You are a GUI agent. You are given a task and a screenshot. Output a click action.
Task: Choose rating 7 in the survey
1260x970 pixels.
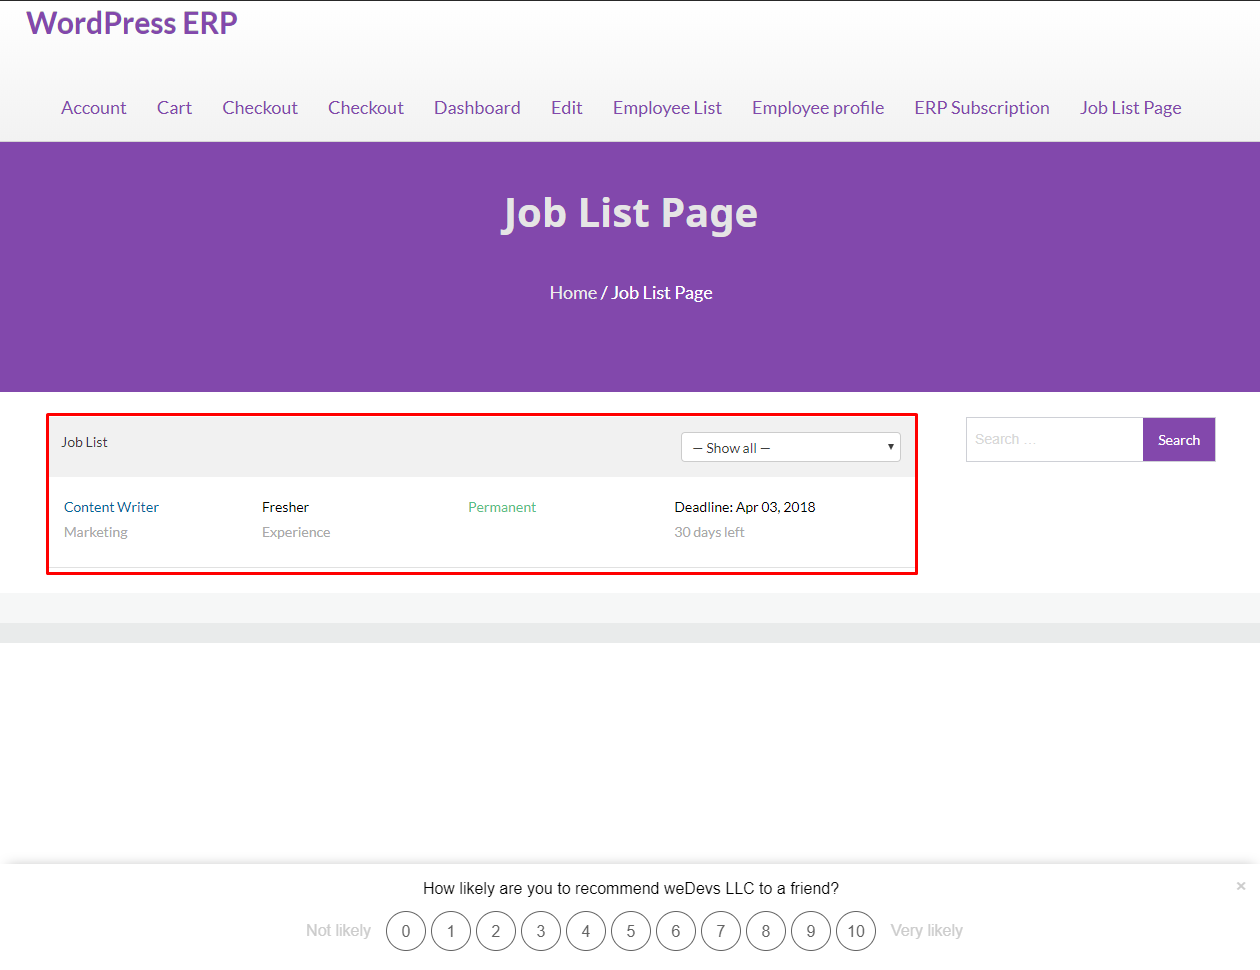coord(721,931)
